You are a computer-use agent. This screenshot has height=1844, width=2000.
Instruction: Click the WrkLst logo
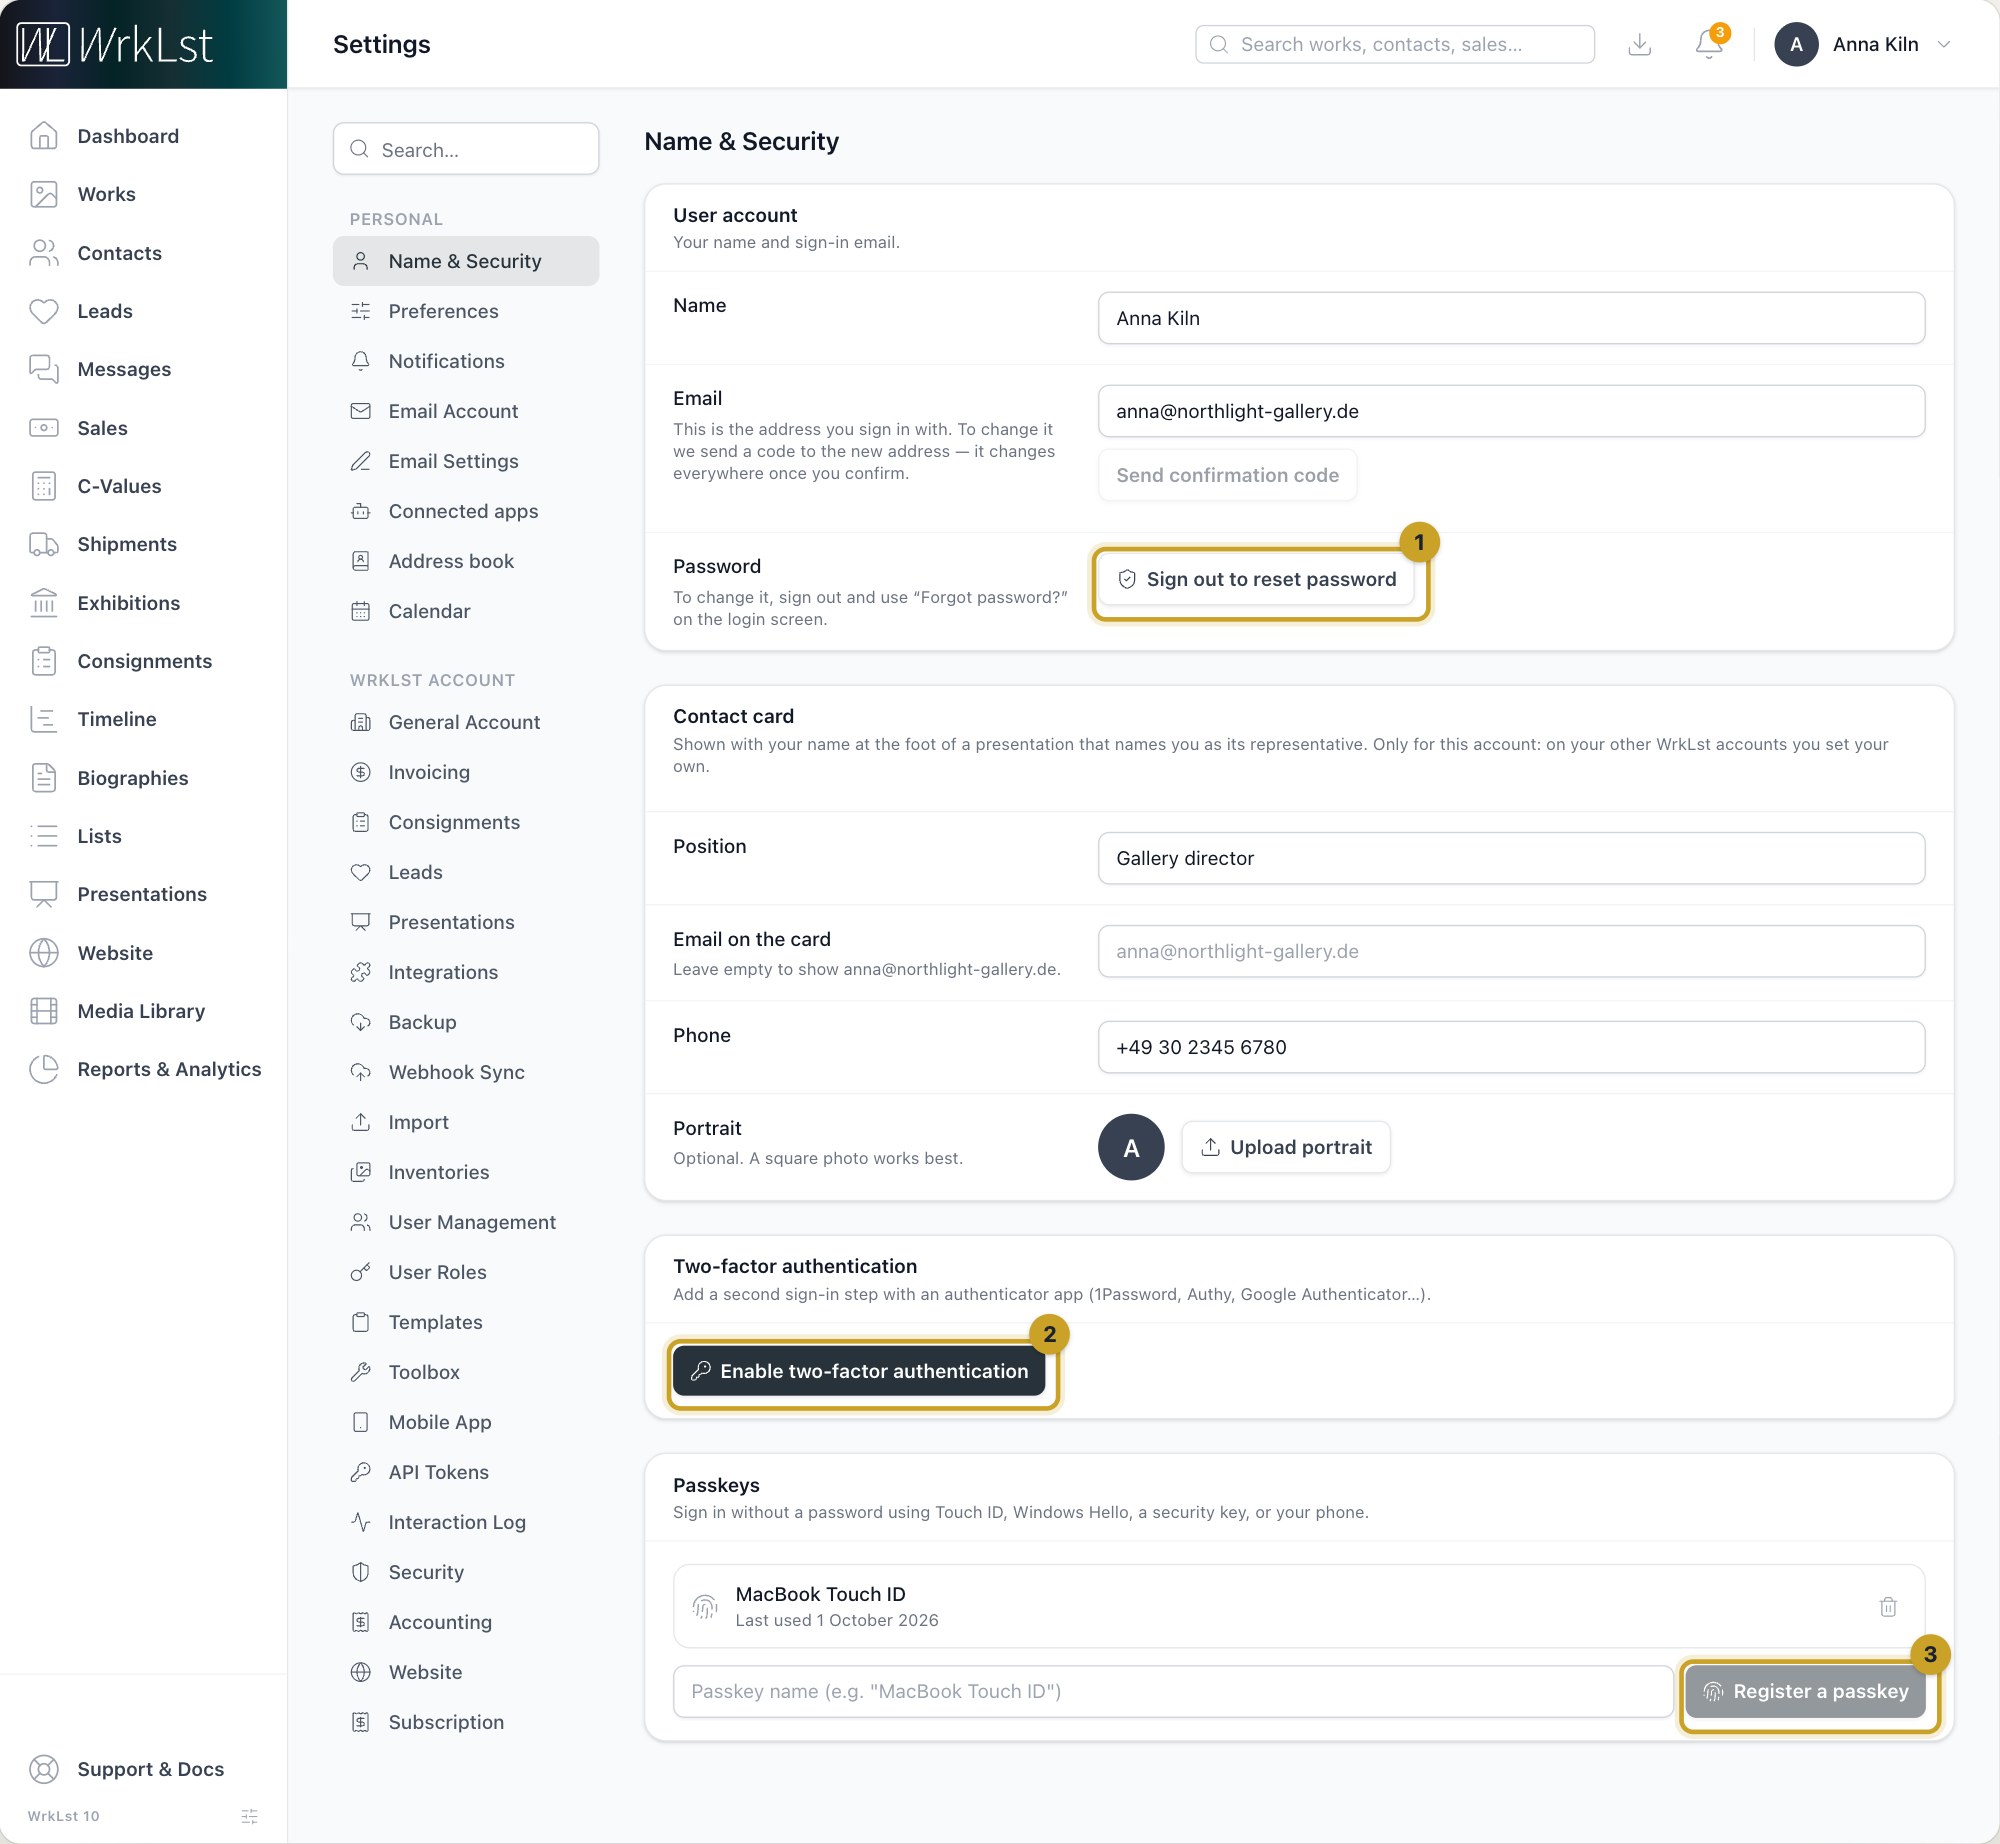115,44
